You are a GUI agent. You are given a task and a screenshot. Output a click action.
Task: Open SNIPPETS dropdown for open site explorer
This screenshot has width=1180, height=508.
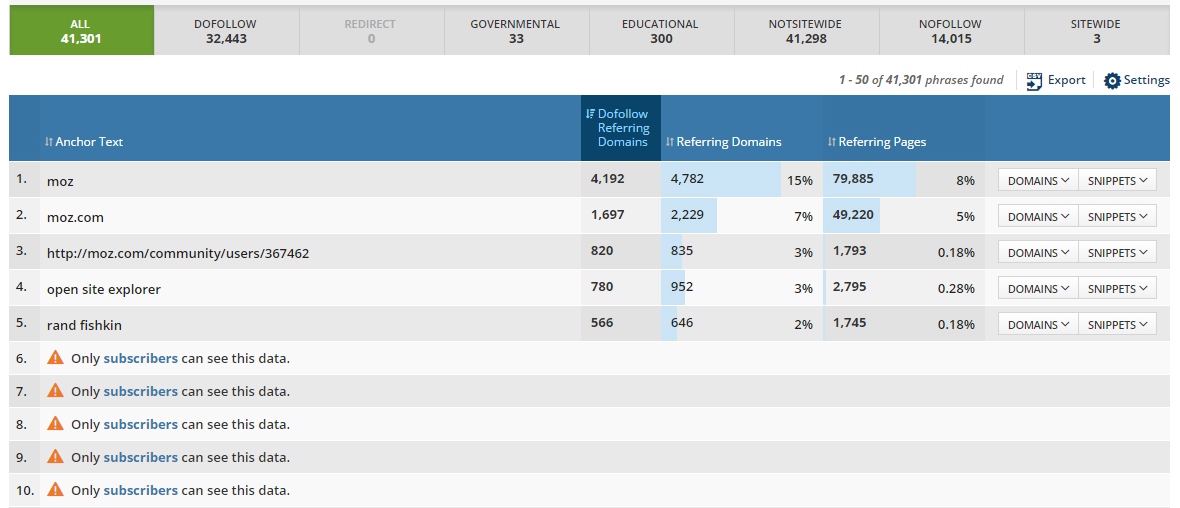[1118, 289]
